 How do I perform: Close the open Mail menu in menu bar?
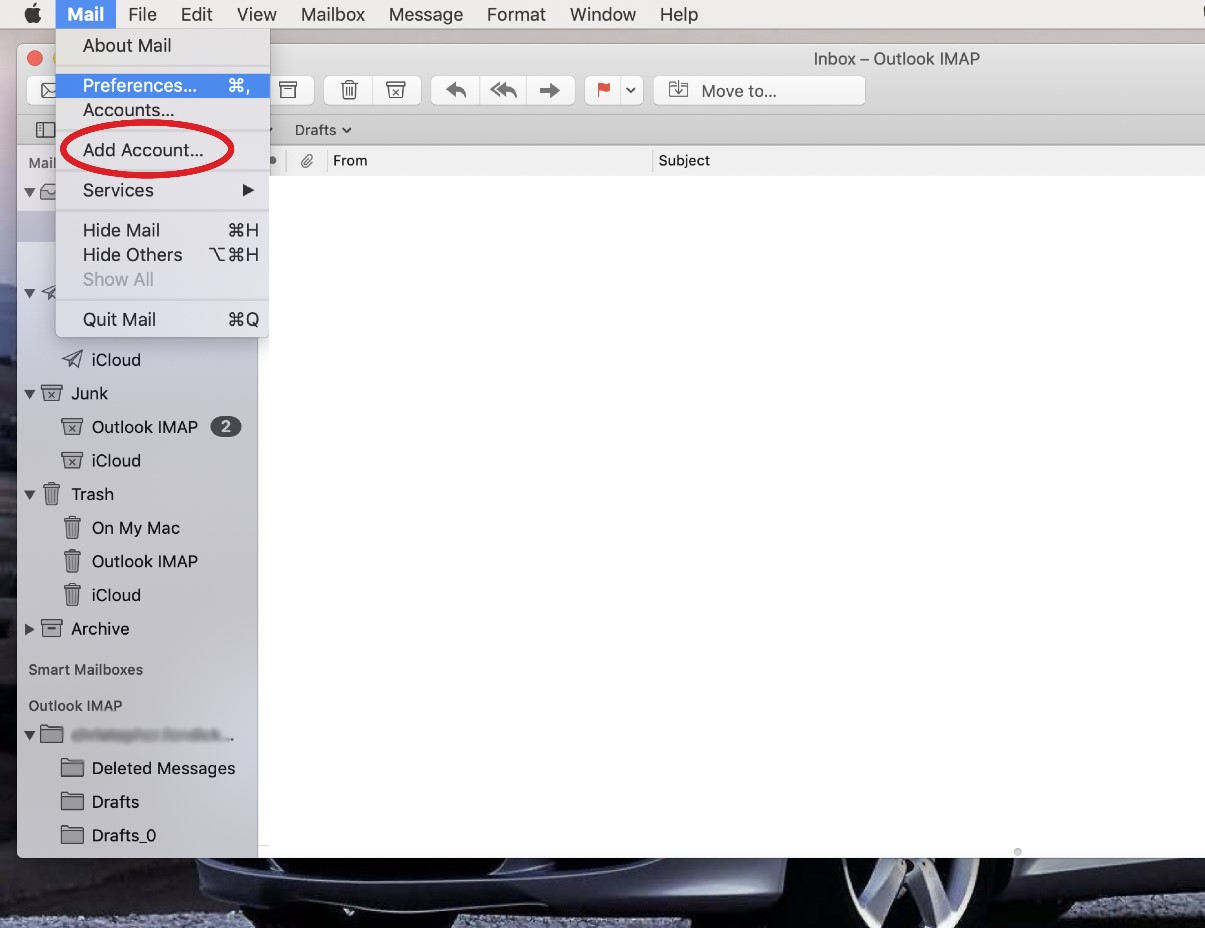(86, 14)
